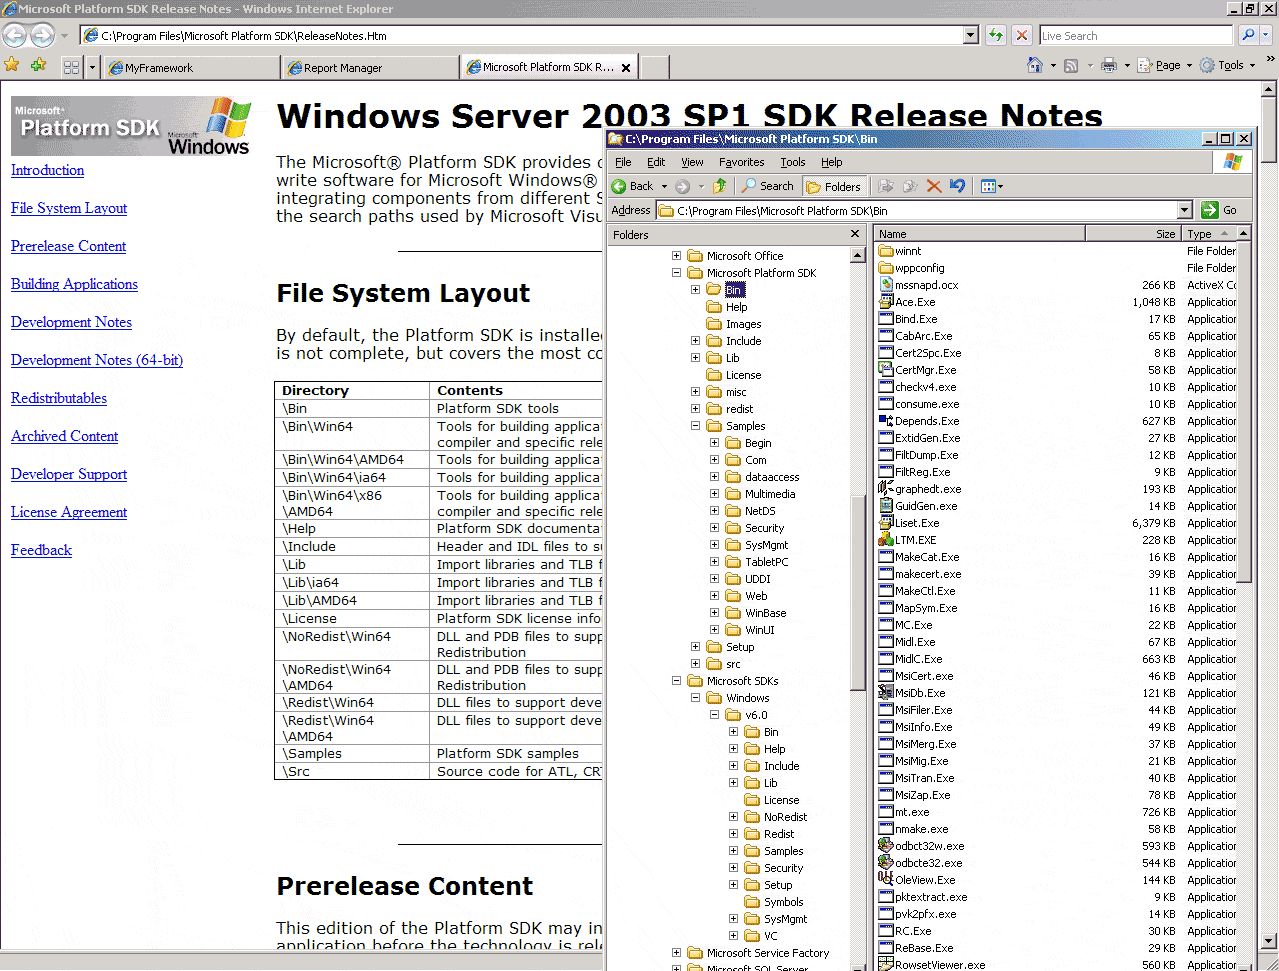
Task: Click the Add to Favorites icon
Action: 38,66
